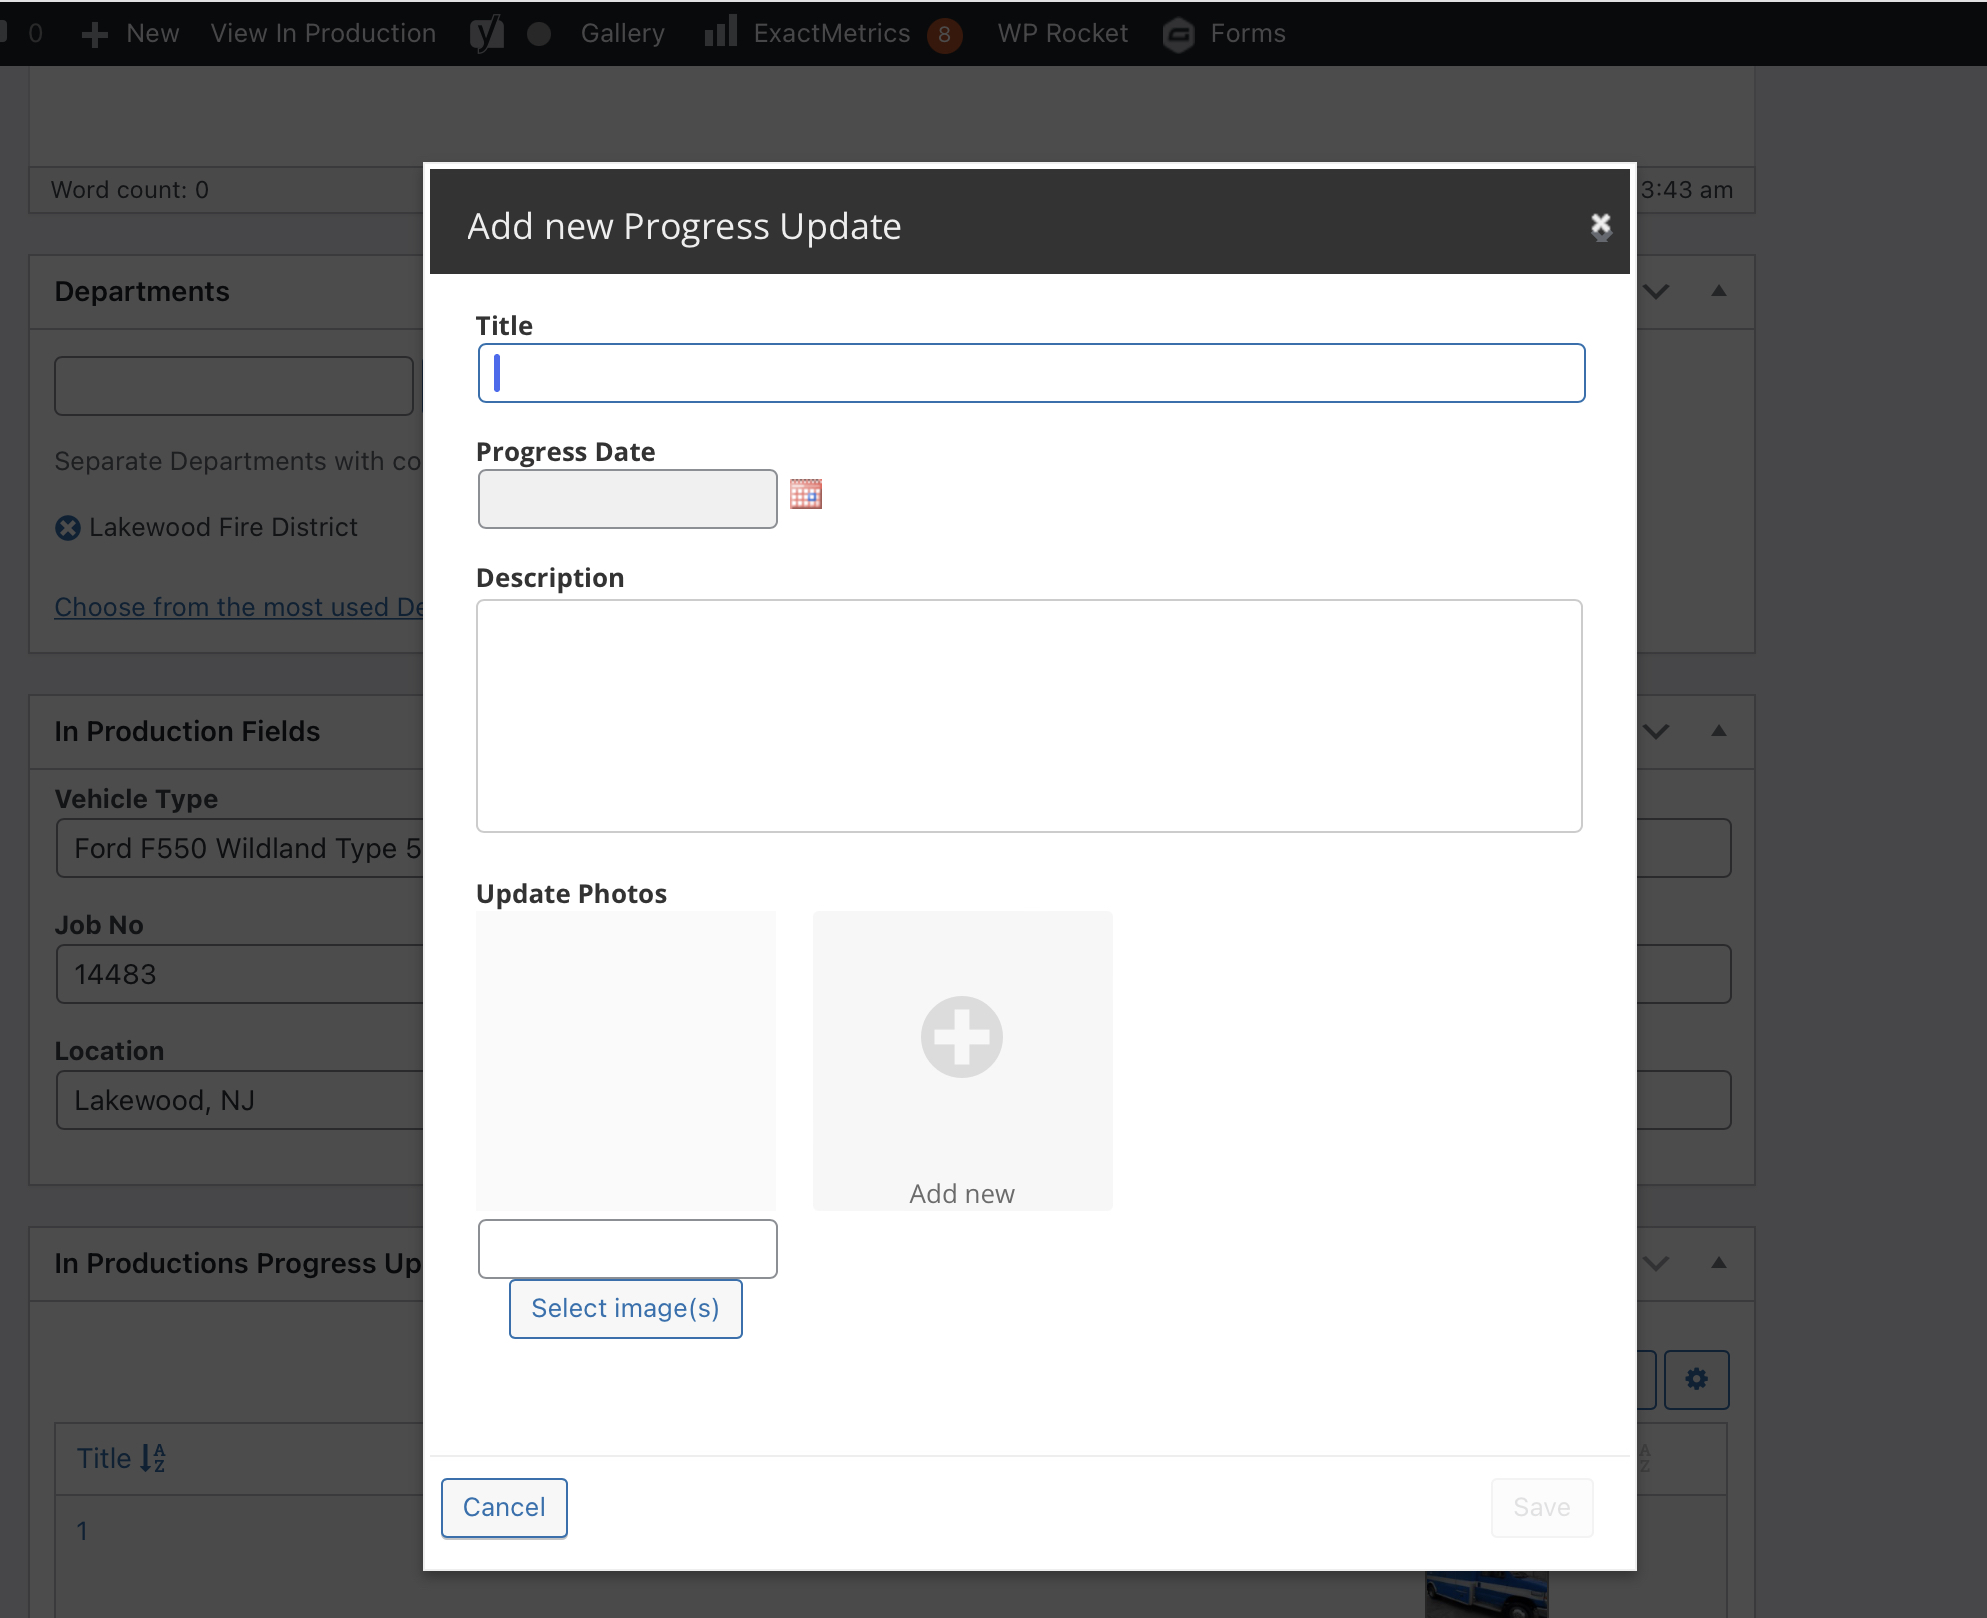Viewport: 1987px width, 1618px height.
Task: Open the New content menu
Action: [x=130, y=33]
